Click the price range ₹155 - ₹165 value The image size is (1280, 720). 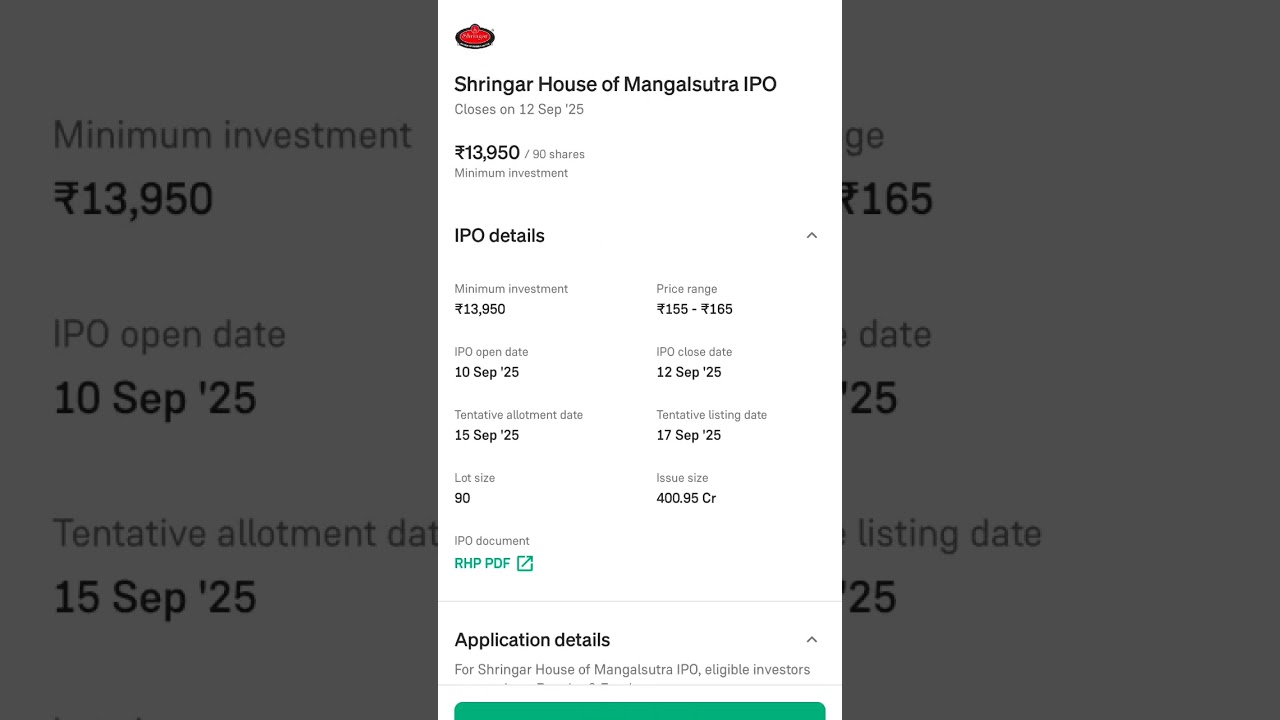click(x=694, y=309)
